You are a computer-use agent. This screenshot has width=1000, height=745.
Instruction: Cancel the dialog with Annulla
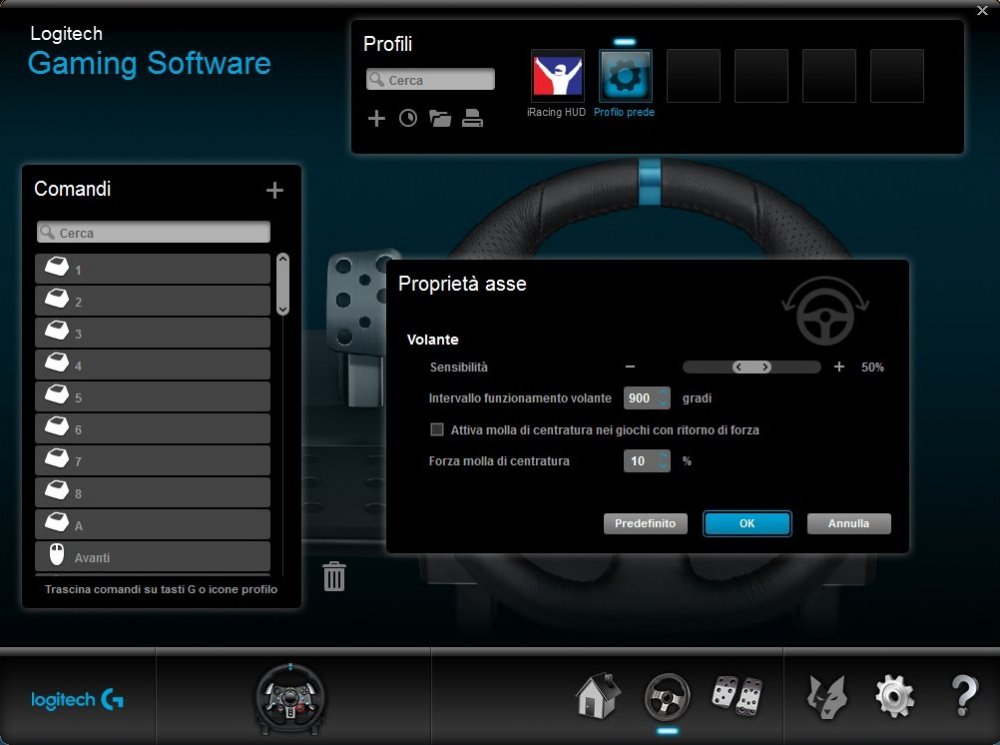[849, 523]
